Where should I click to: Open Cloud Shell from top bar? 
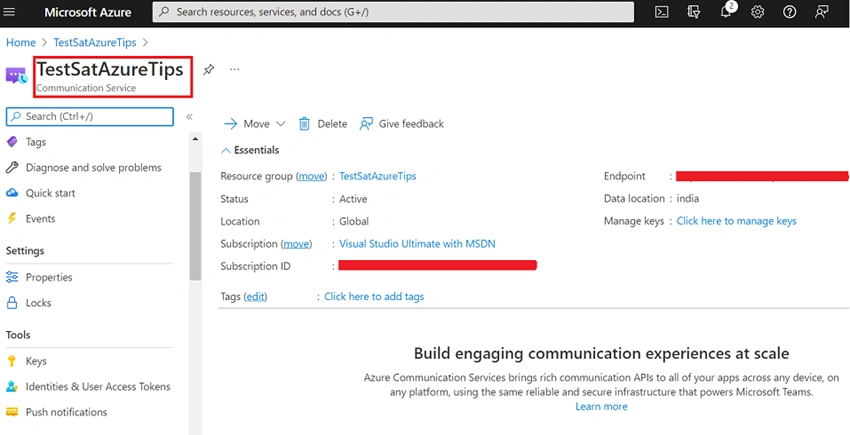click(x=661, y=12)
